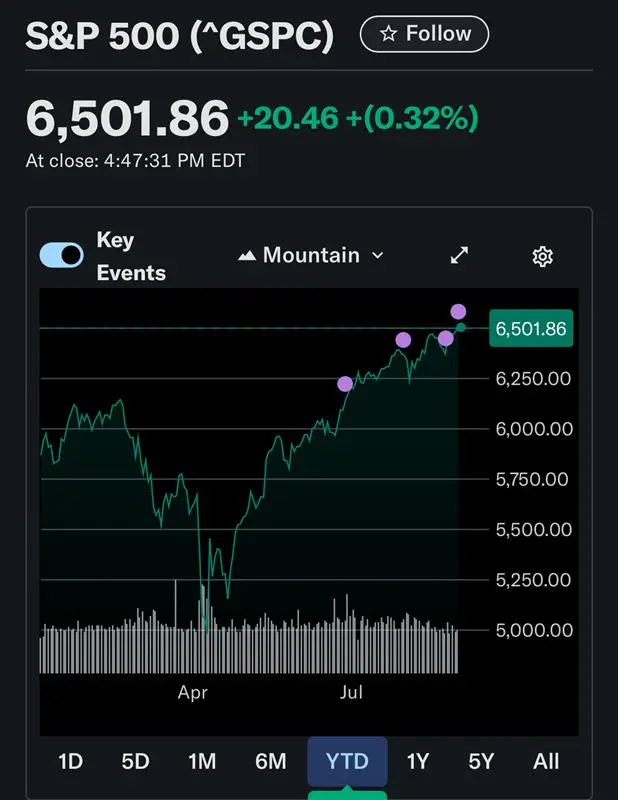This screenshot has width=618, height=800.
Task: Click the 6,000.00 axis label
Action: point(534,429)
